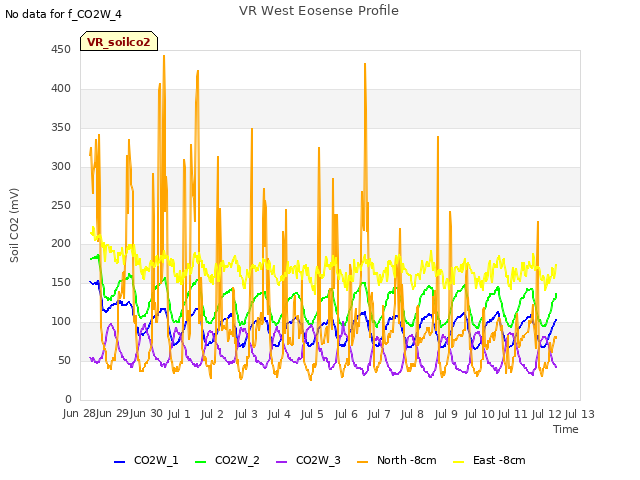Click the Jul 4 x-axis tick label
Viewport: 640px width, 480px height.
(279, 414)
